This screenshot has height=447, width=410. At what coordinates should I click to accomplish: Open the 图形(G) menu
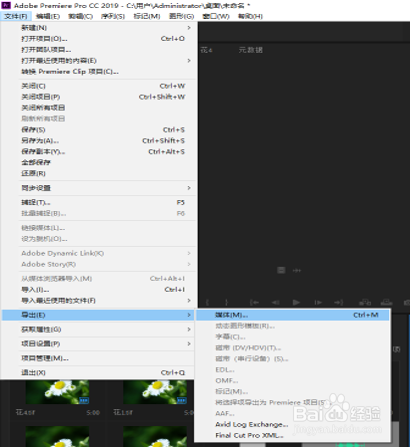(181, 16)
